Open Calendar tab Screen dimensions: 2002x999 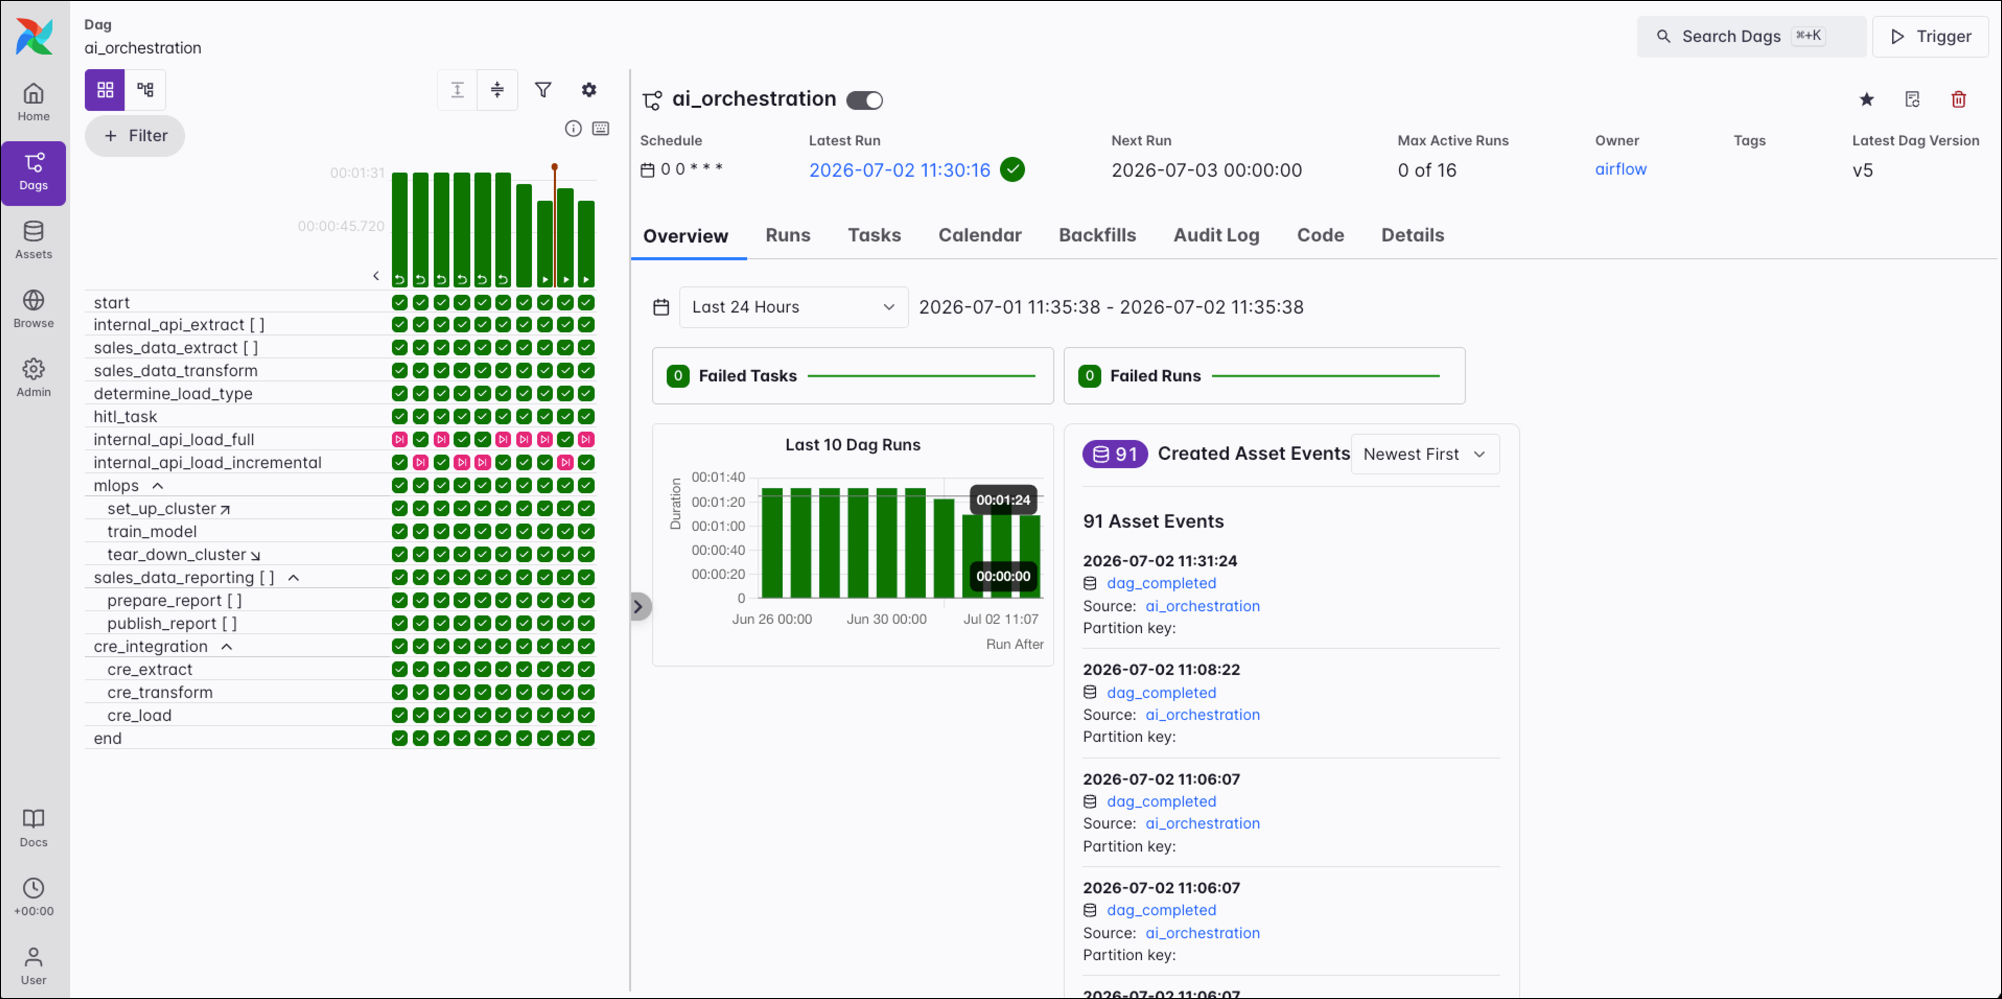point(980,236)
